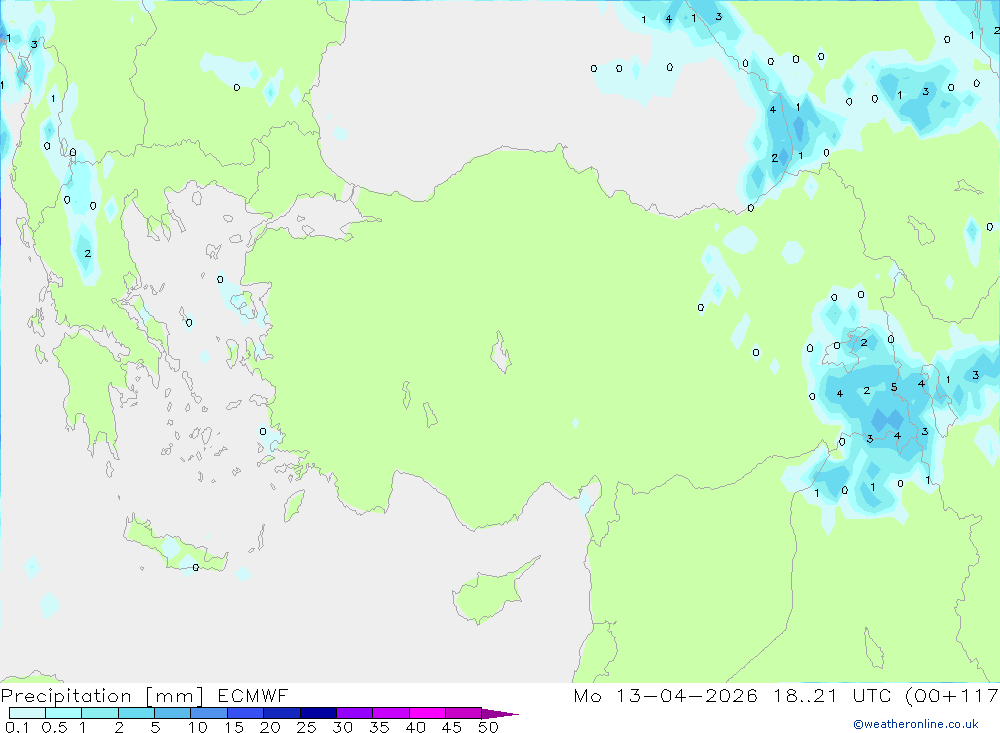1000x733 pixels.
Task: Click the '25' legend scale label
Action: coord(307,727)
